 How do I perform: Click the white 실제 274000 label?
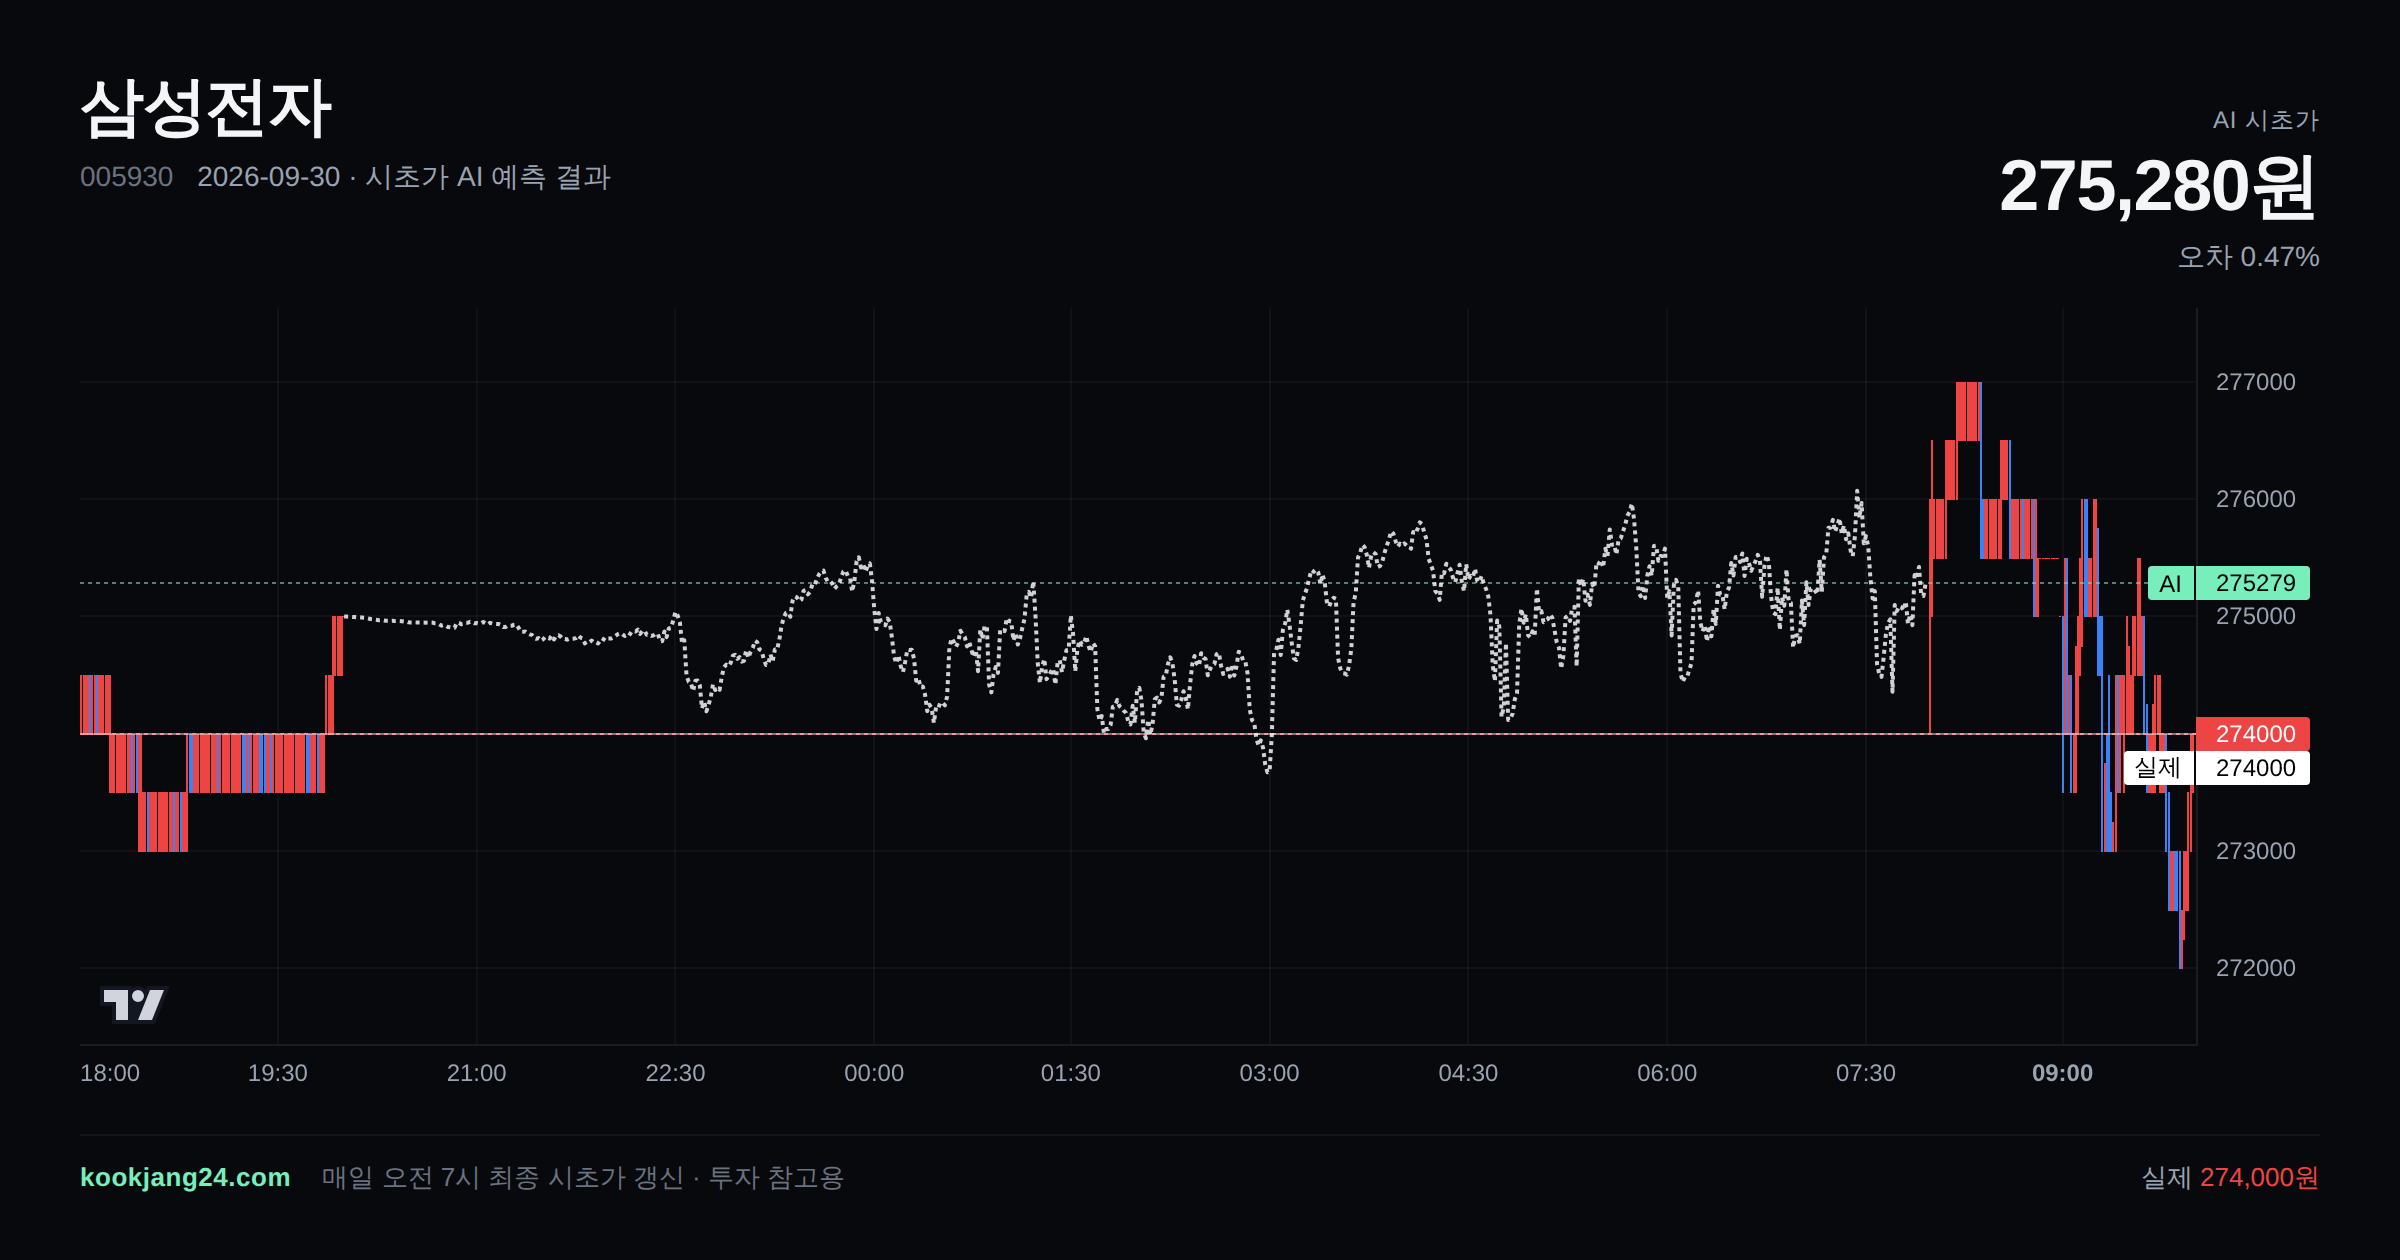pyautogui.click(x=2217, y=768)
